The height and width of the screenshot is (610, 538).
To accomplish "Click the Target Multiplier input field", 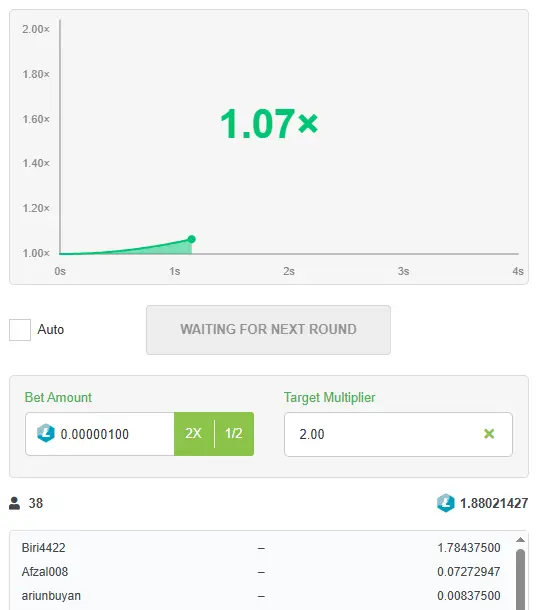I will pyautogui.click(x=398, y=434).
